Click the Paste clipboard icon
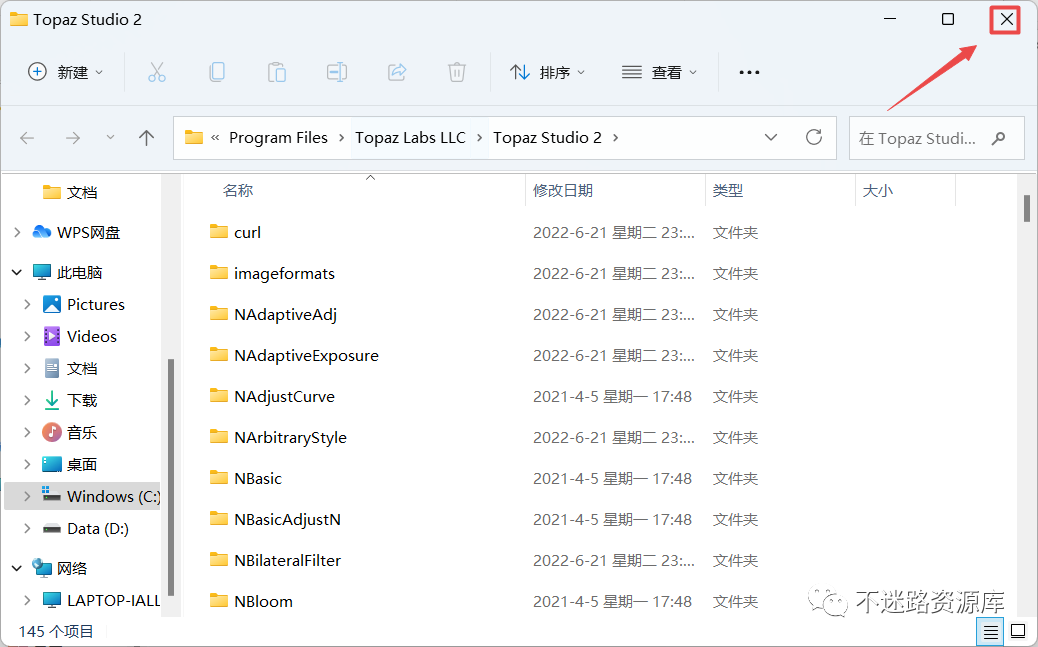 (x=277, y=72)
